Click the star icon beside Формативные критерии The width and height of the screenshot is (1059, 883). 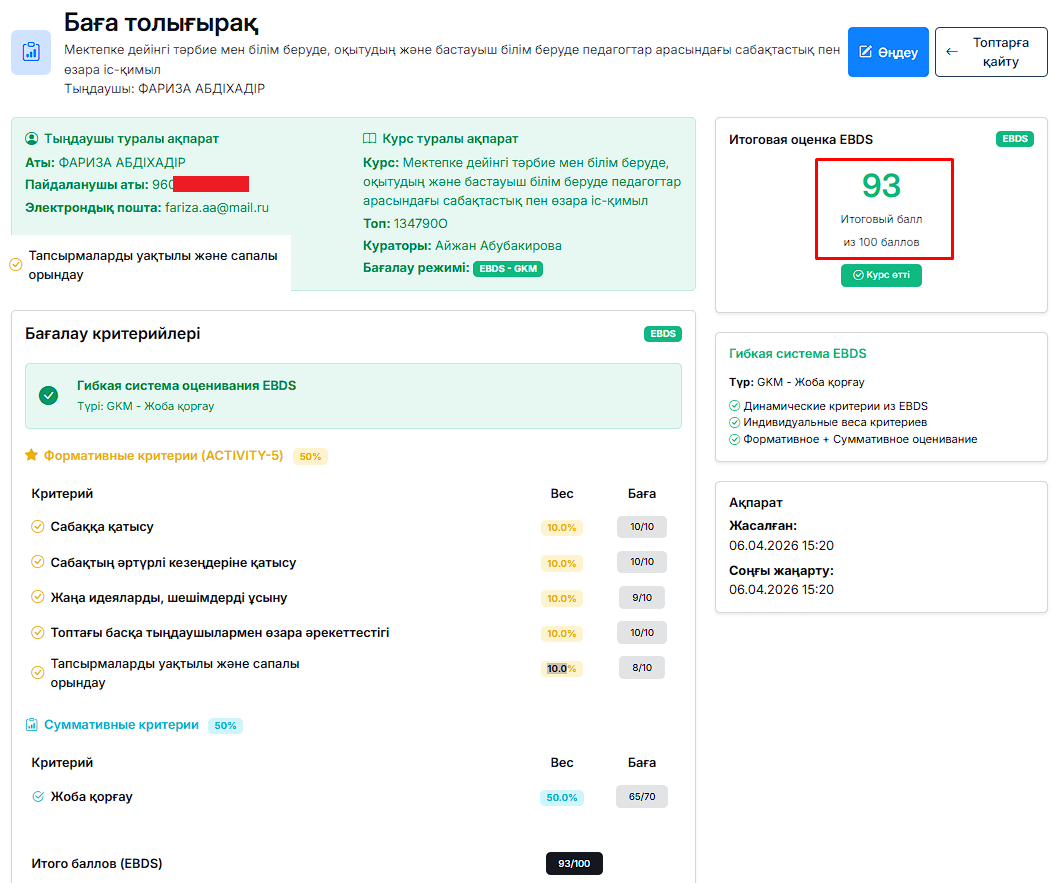point(32,456)
